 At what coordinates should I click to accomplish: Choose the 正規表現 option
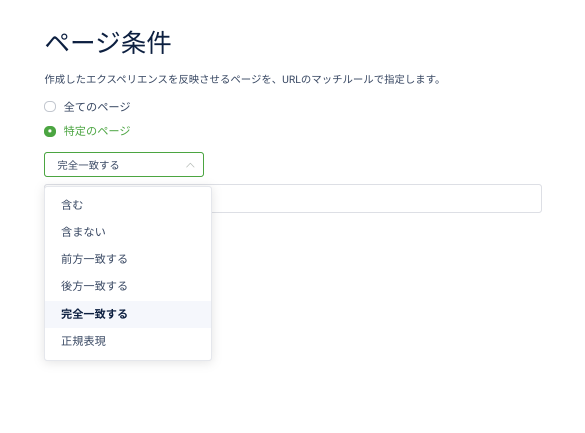128,341
